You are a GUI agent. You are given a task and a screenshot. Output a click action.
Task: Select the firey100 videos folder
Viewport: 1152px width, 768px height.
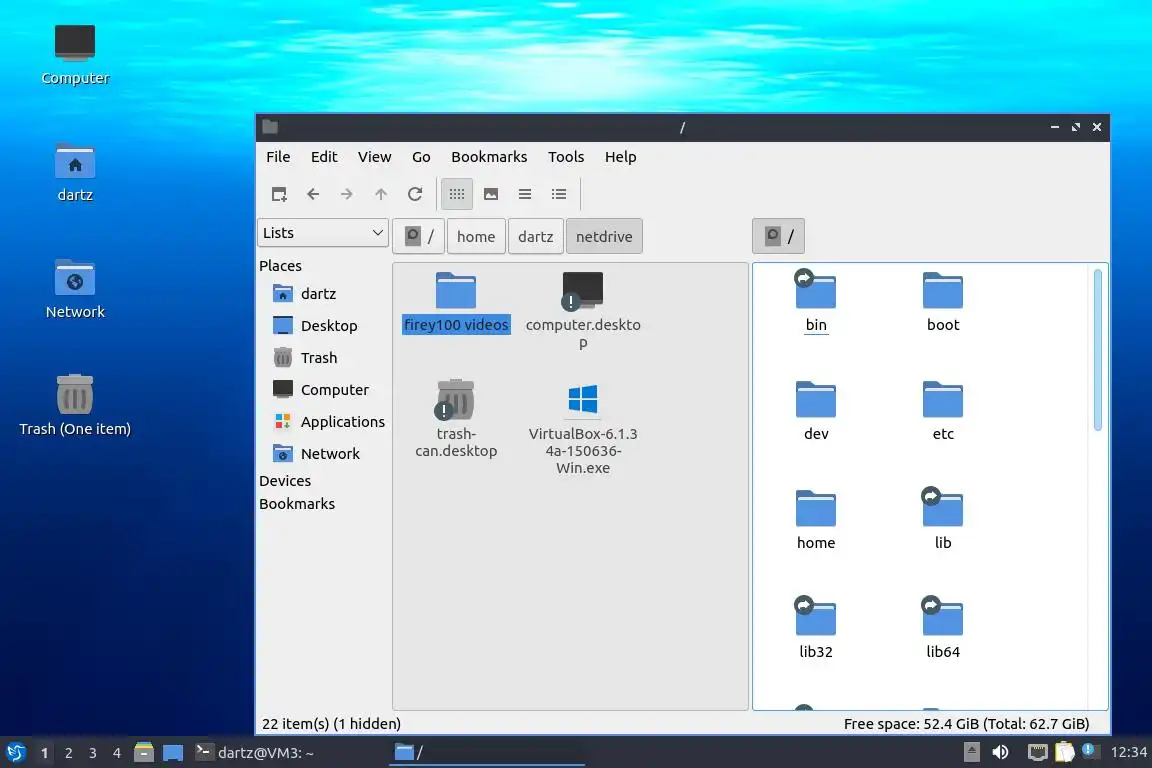[456, 302]
